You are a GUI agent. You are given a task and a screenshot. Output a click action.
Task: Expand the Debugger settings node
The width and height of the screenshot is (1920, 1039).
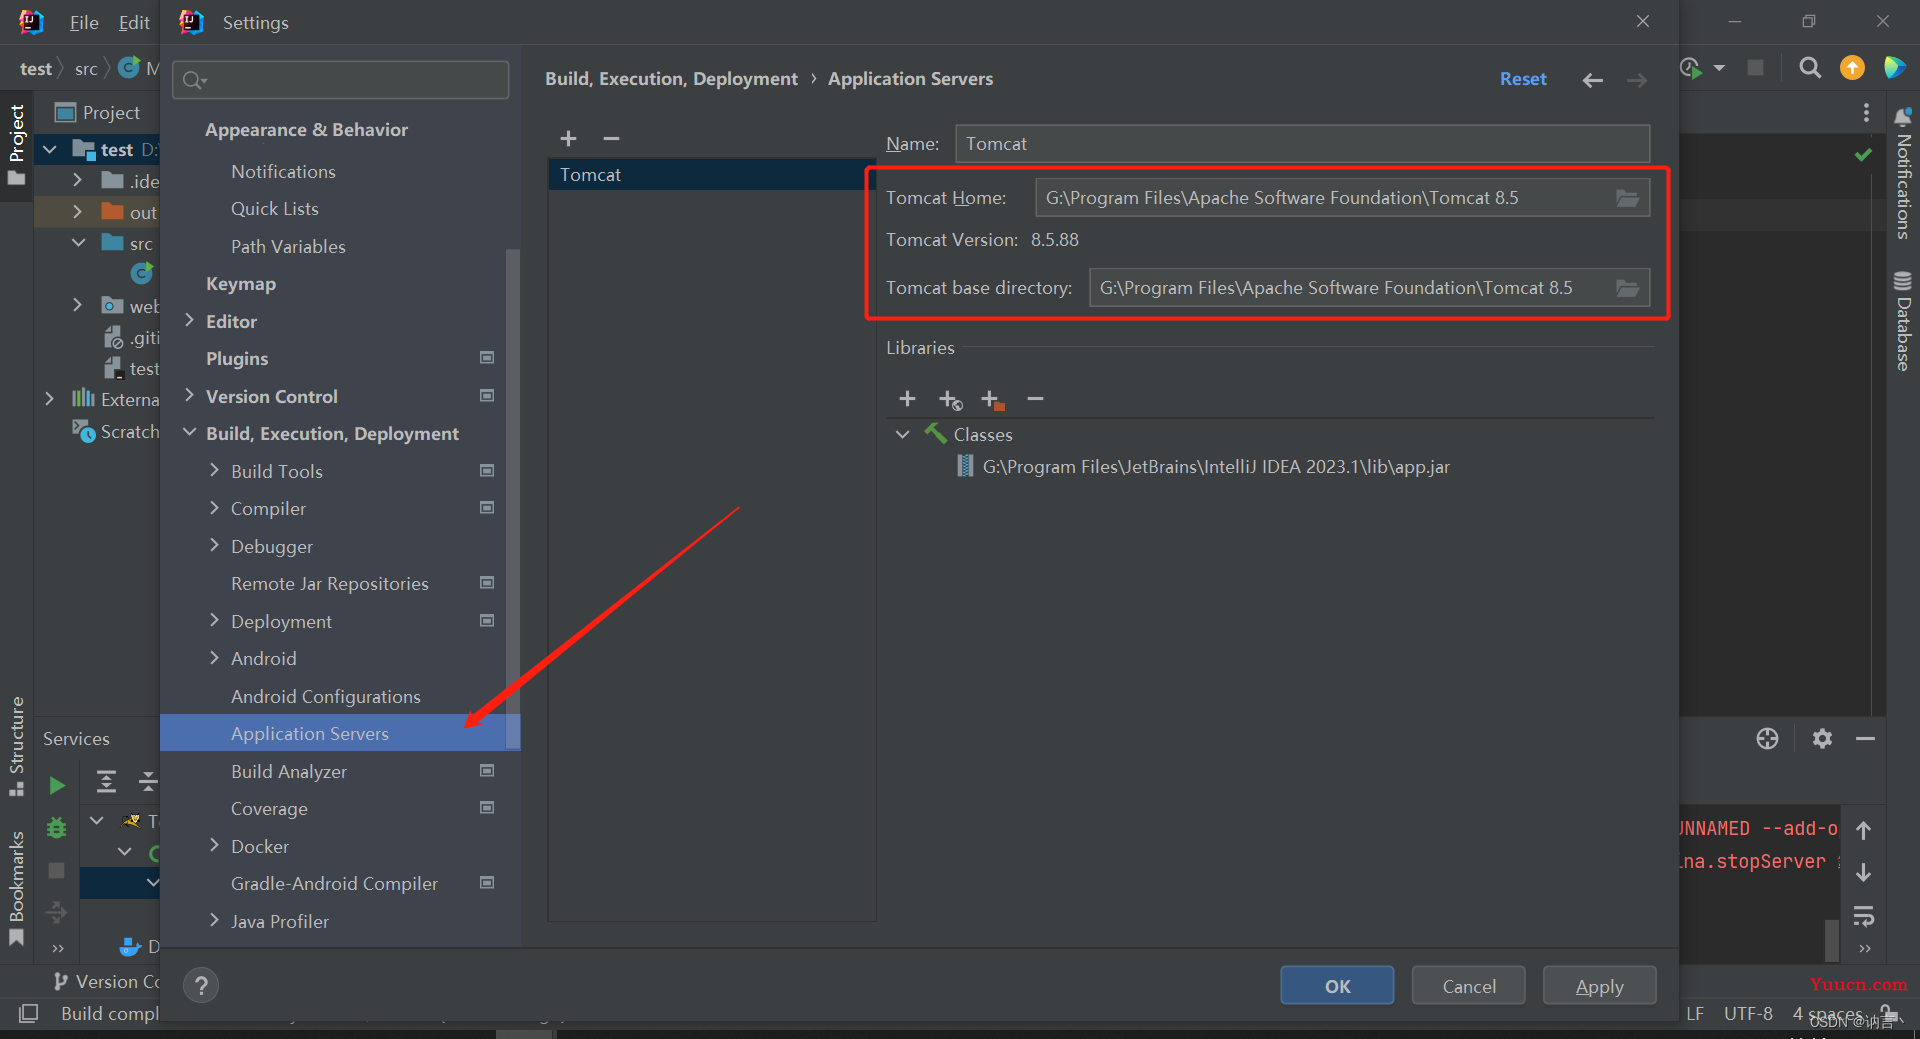pos(214,546)
